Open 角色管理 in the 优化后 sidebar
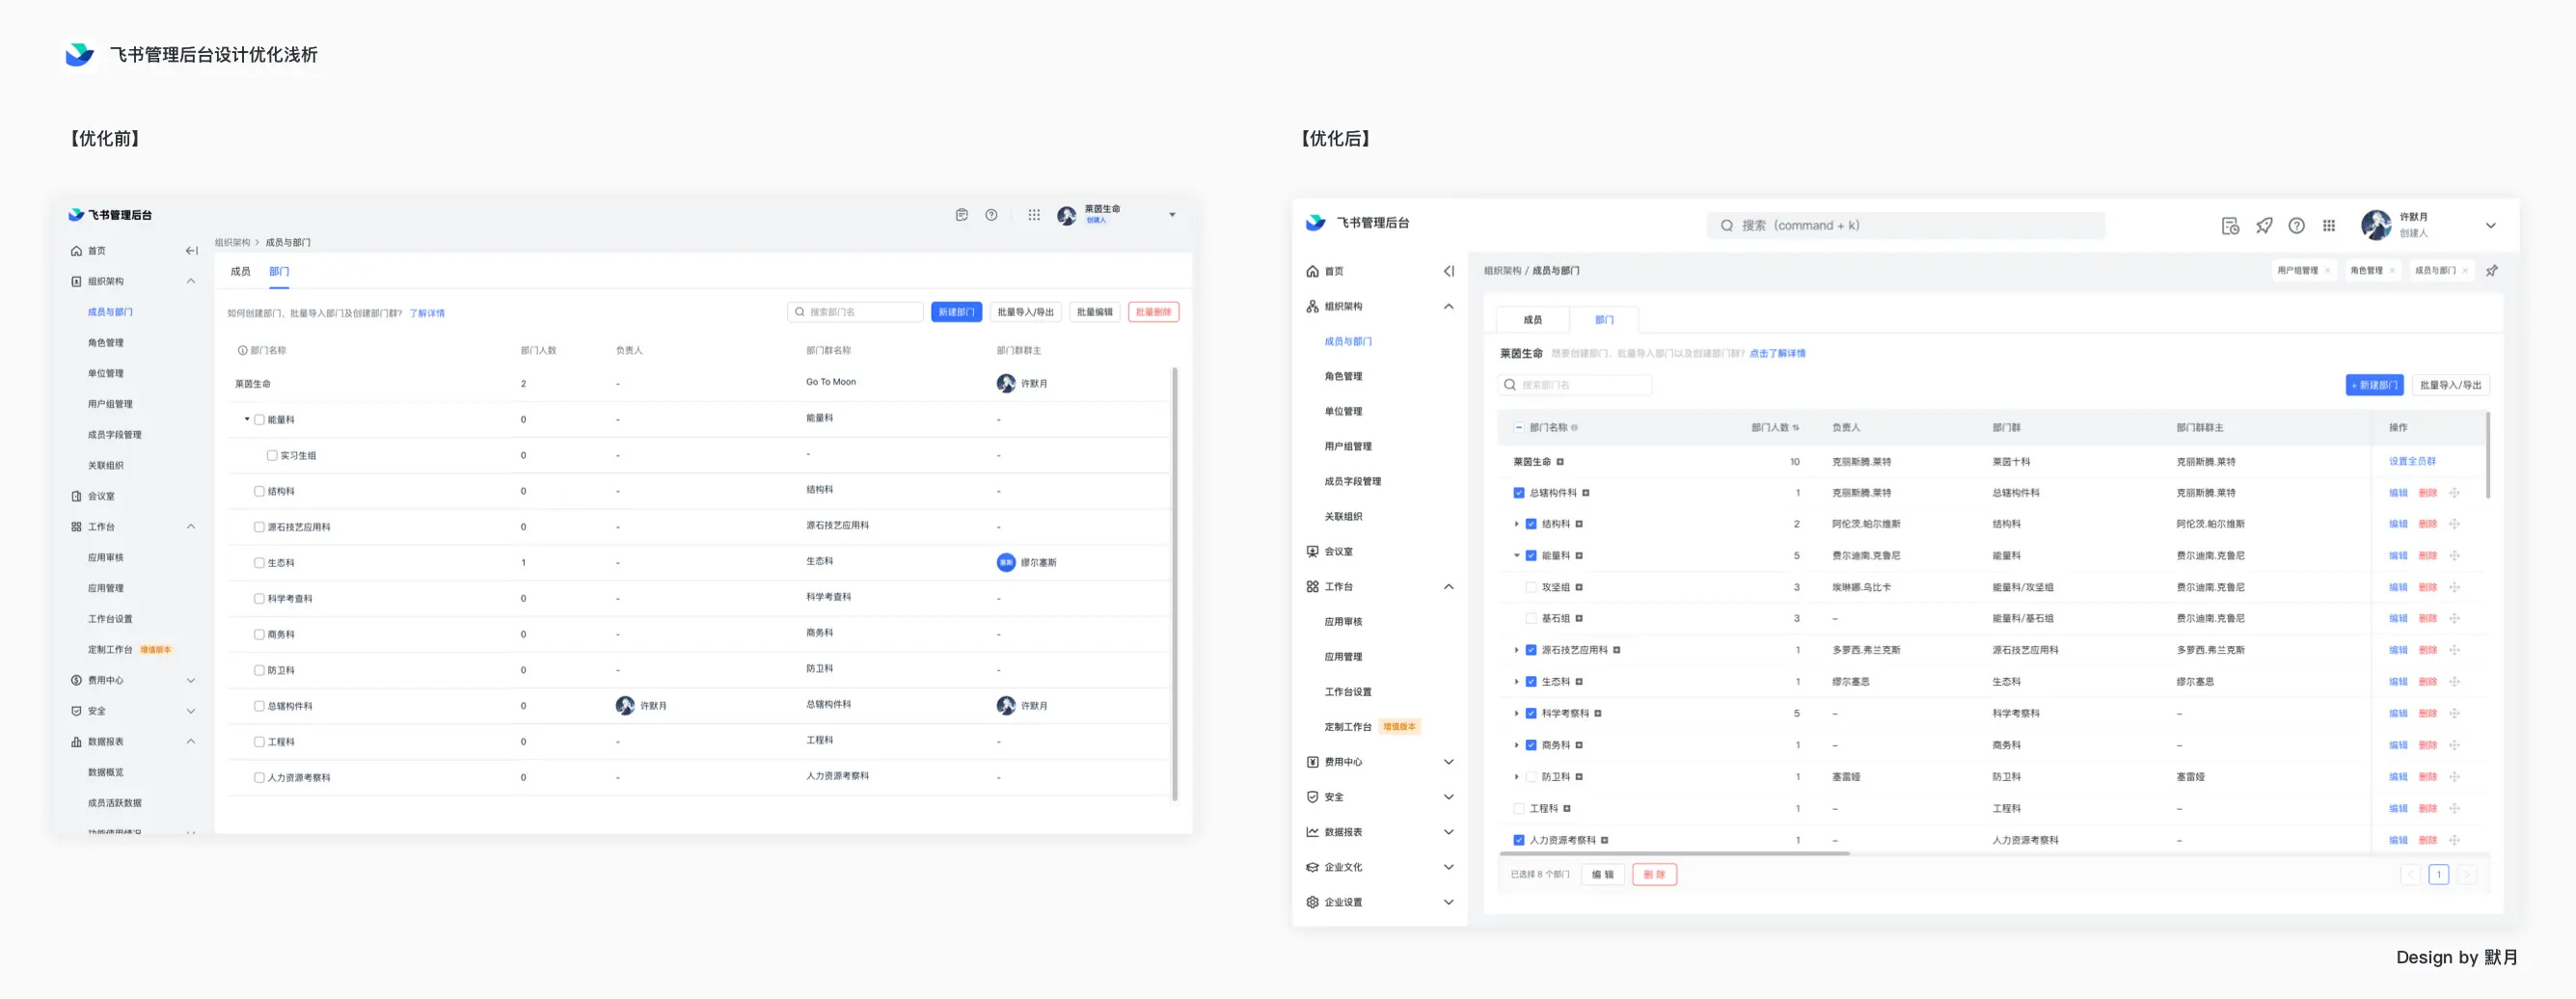 click(1343, 376)
